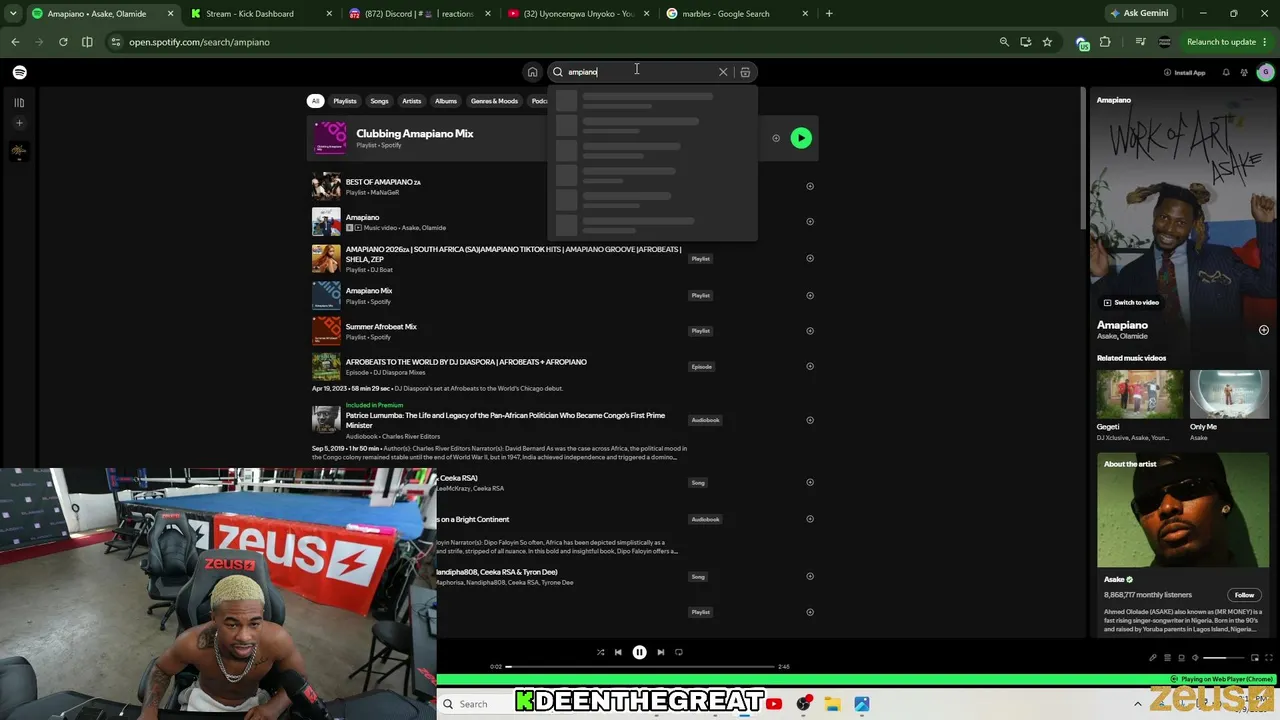Open Gegeti related music video
This screenshot has height=720, width=1280.
click(x=1139, y=394)
